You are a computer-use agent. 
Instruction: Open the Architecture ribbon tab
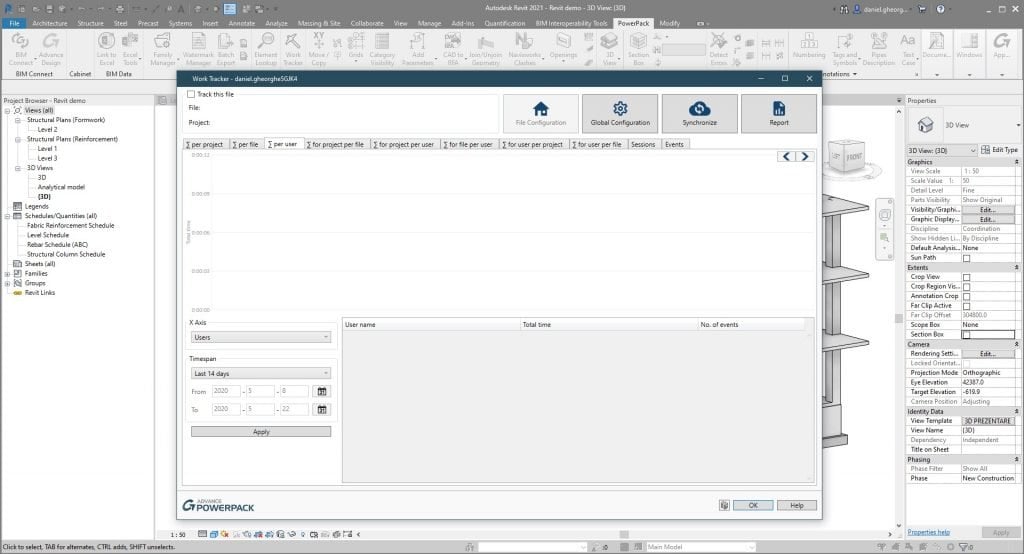point(50,23)
